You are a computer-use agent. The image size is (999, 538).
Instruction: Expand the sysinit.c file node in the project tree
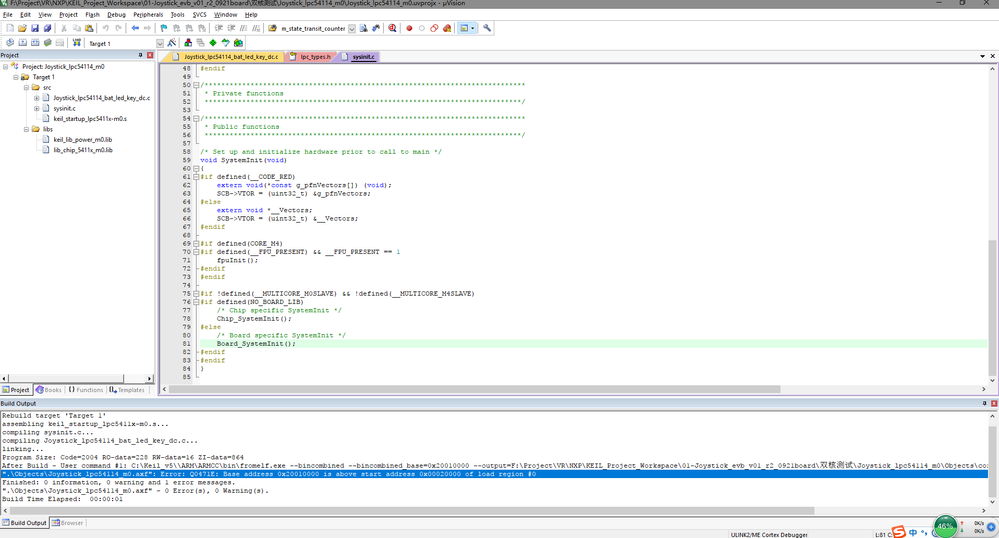(x=36, y=108)
